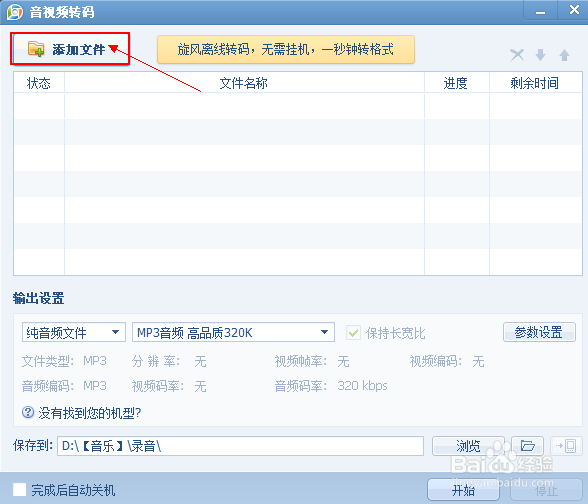Move item down with down arrow icon
Screen dimensions: 588x504
[x=540, y=55]
